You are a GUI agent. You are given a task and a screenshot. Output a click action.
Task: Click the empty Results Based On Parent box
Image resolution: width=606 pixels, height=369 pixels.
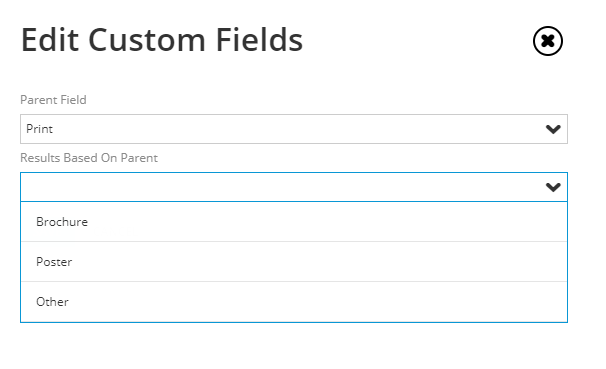pos(294,187)
